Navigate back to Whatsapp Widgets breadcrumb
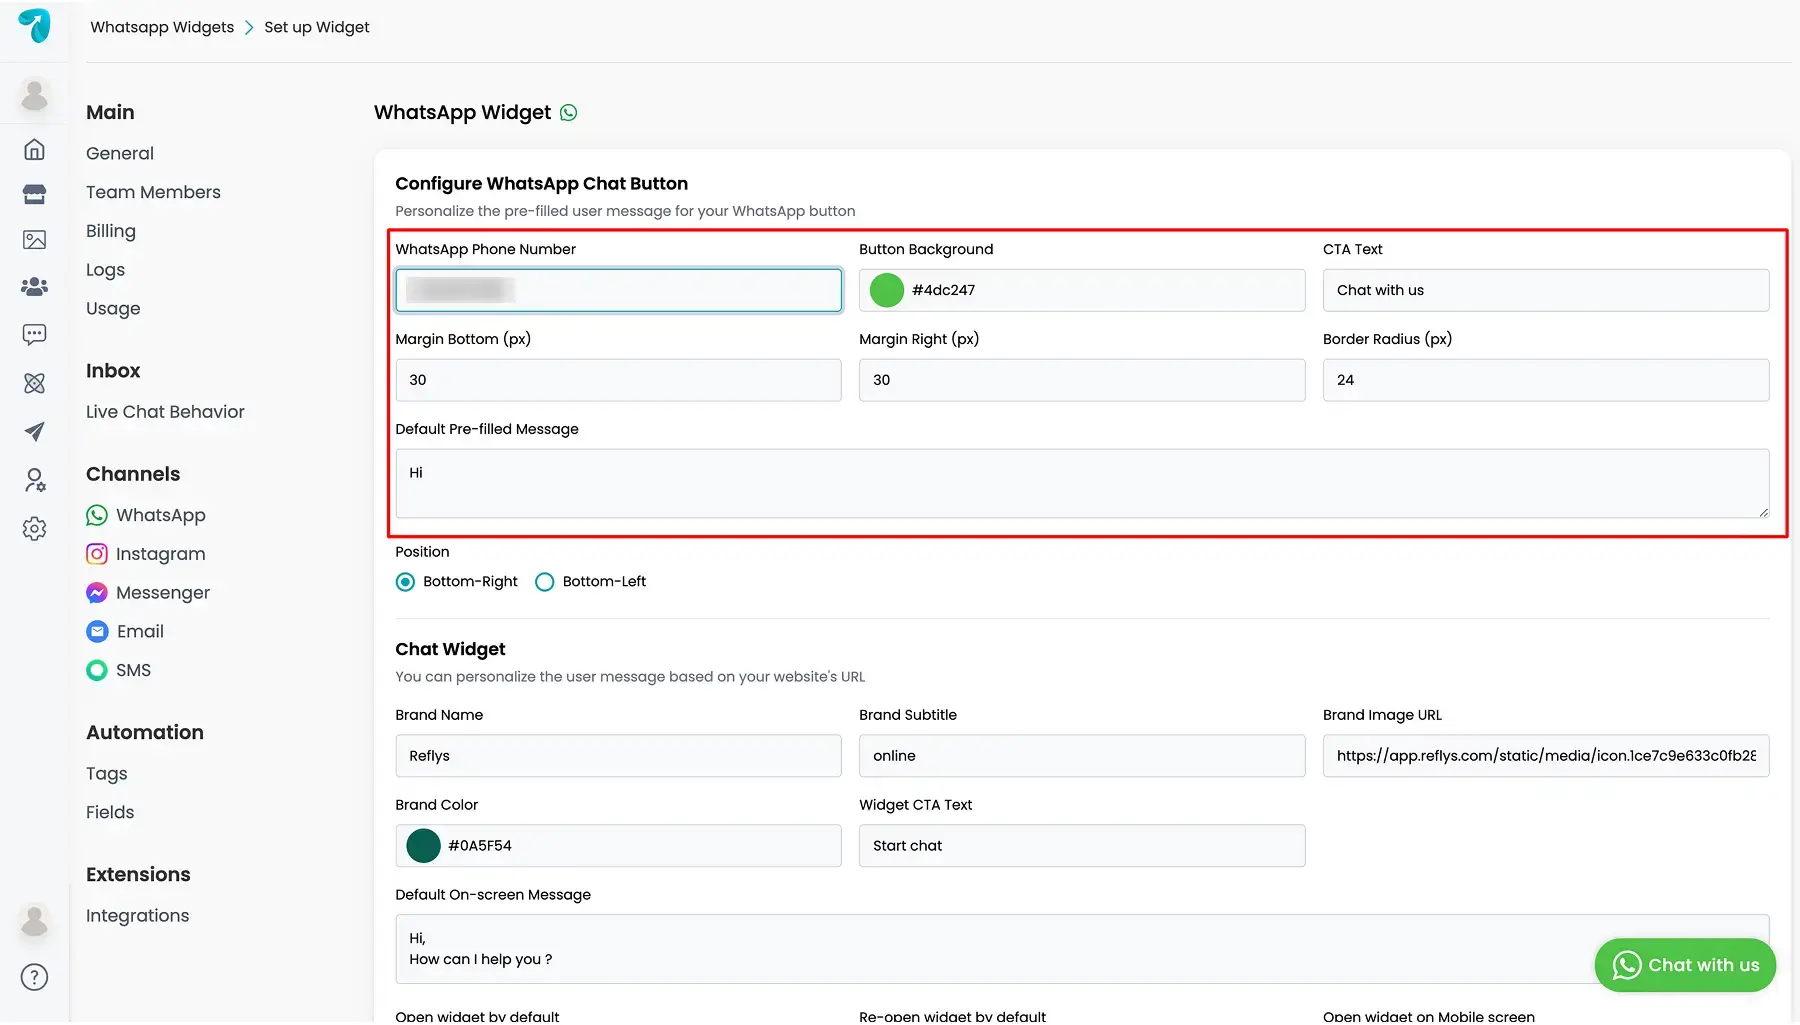The image size is (1800, 1025). coord(162,27)
